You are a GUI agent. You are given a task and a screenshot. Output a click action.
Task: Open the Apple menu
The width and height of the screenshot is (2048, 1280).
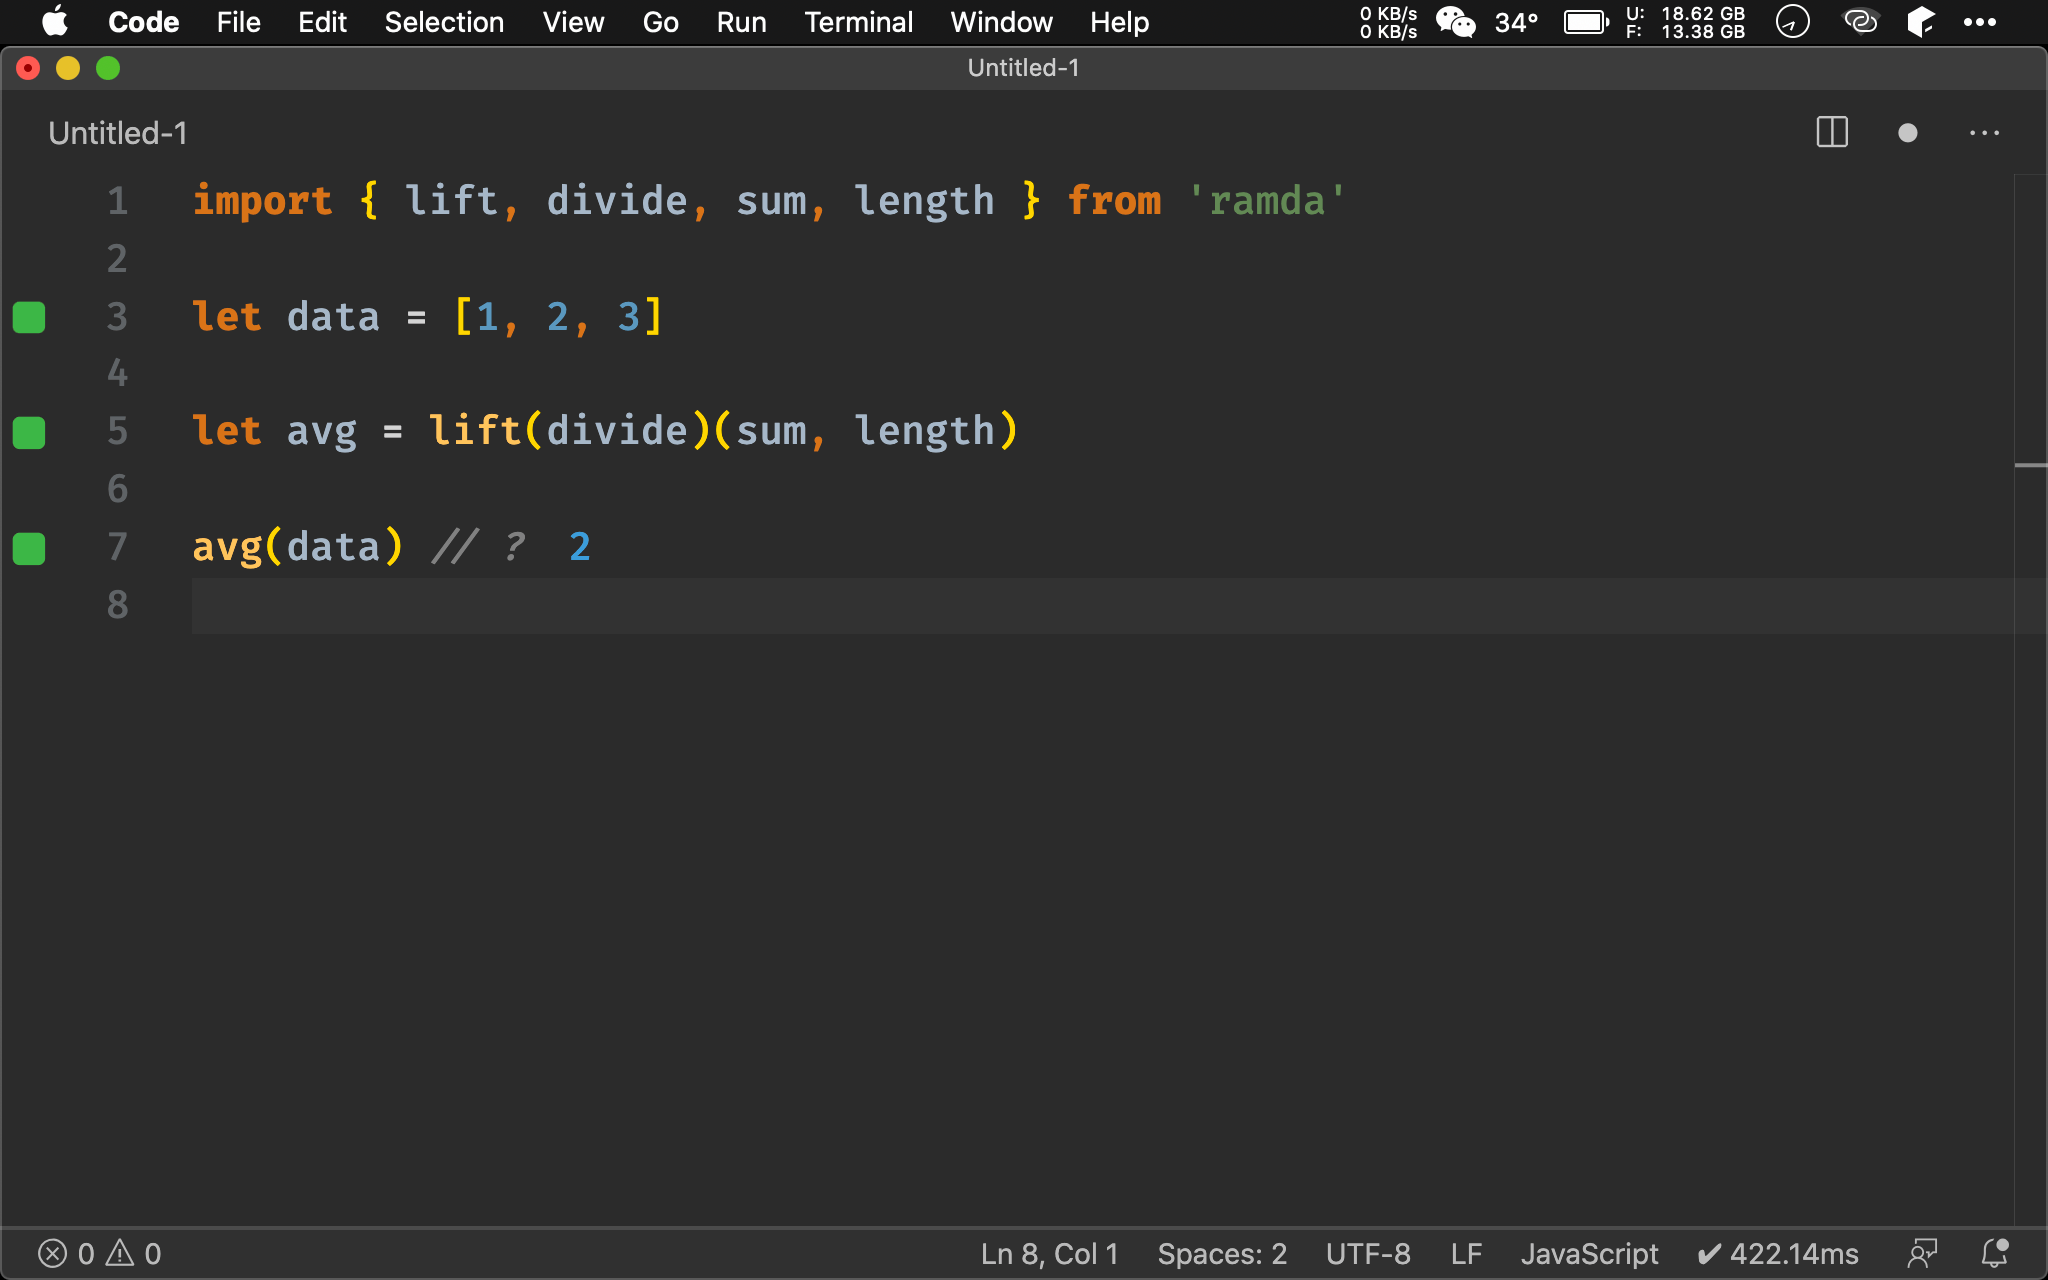pos(55,22)
